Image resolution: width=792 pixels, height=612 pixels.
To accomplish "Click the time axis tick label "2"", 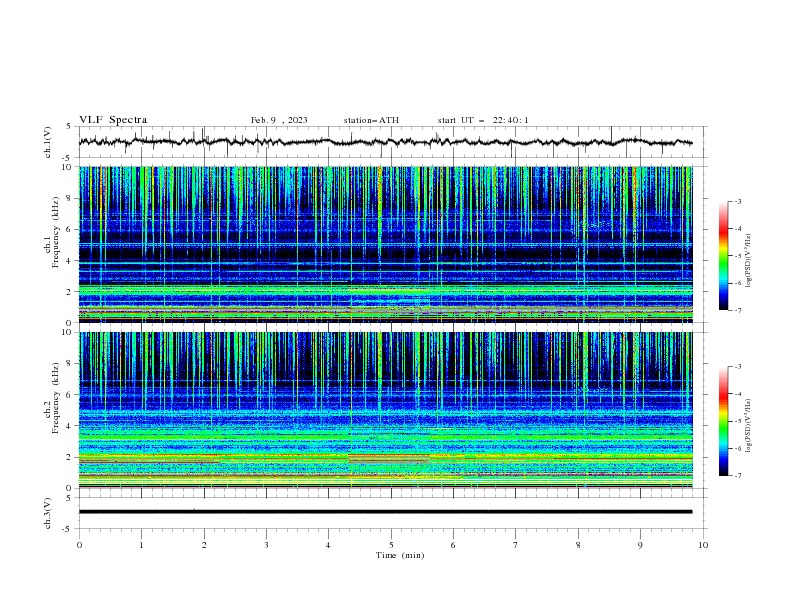I will pos(204,545).
